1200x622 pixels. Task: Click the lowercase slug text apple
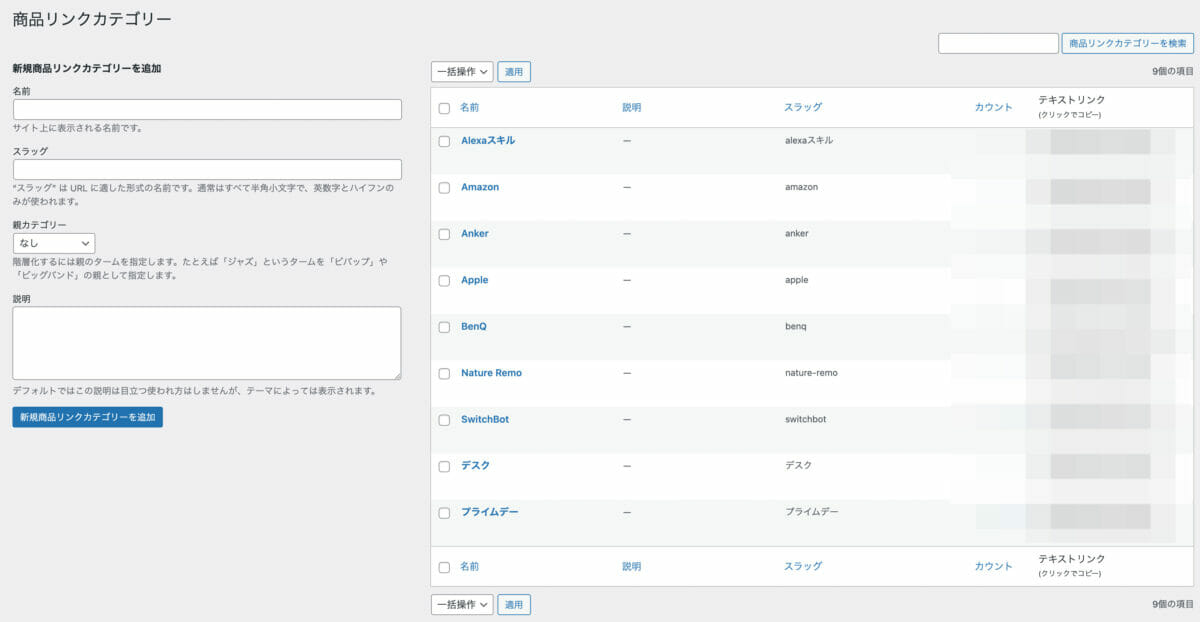(797, 280)
